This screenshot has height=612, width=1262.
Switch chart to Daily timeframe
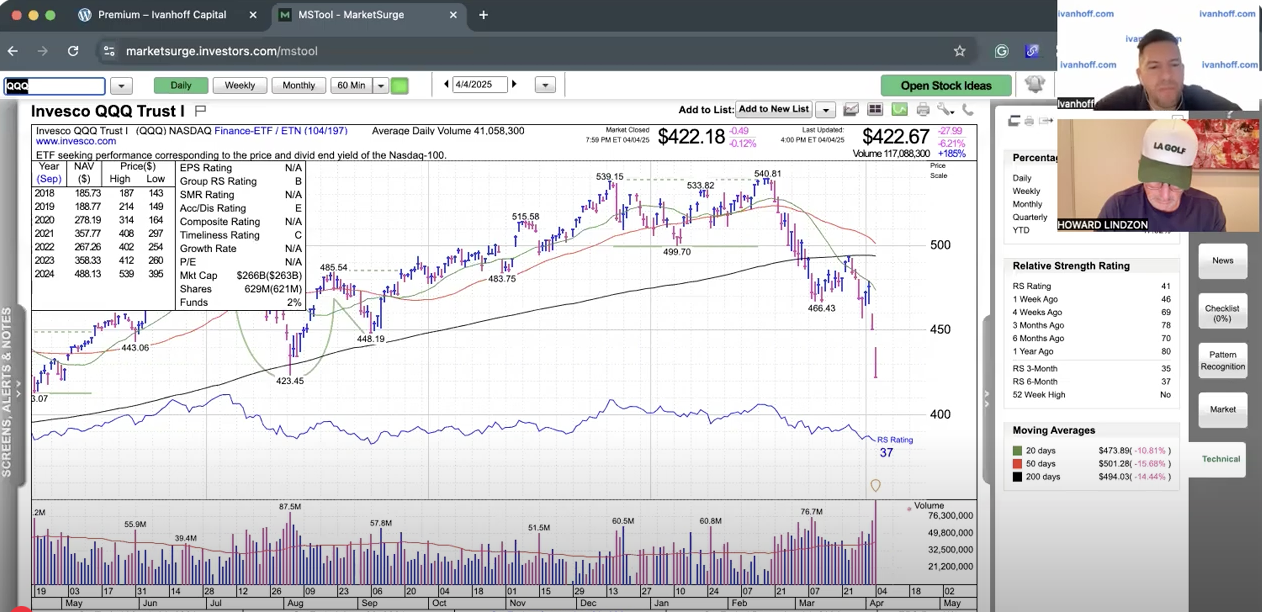pyautogui.click(x=180, y=86)
